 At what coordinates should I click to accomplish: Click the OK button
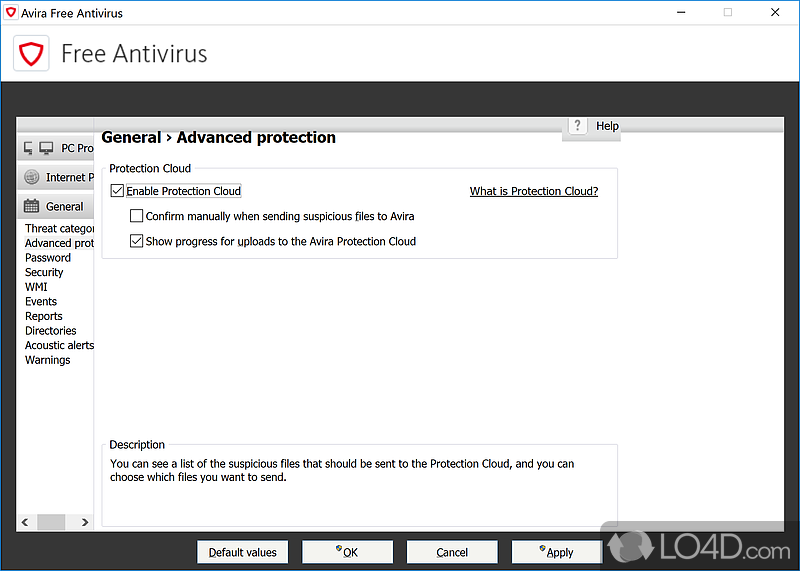click(347, 552)
